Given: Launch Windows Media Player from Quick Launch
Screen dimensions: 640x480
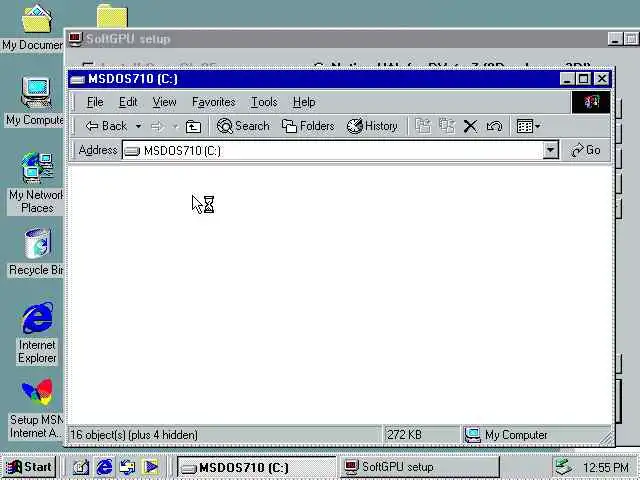Looking at the screenshot, I should tap(151, 467).
